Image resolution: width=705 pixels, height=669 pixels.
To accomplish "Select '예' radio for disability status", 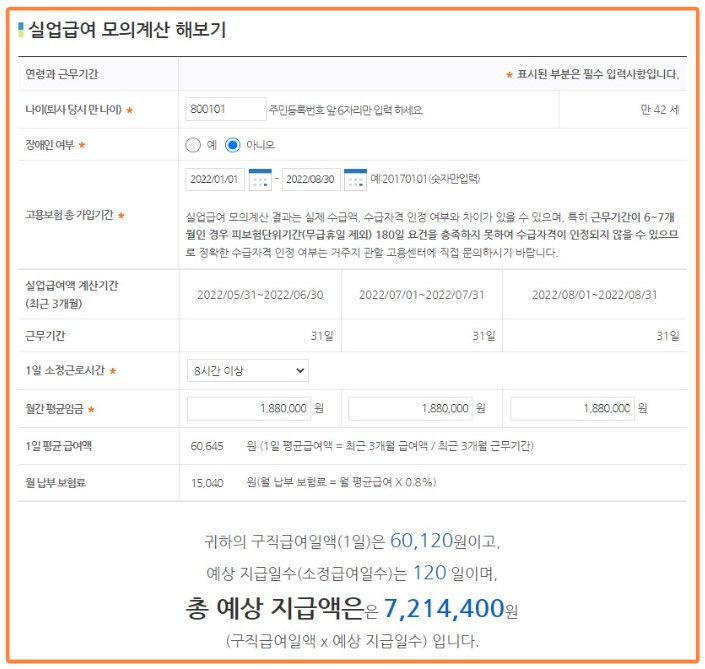I will pyautogui.click(x=193, y=145).
